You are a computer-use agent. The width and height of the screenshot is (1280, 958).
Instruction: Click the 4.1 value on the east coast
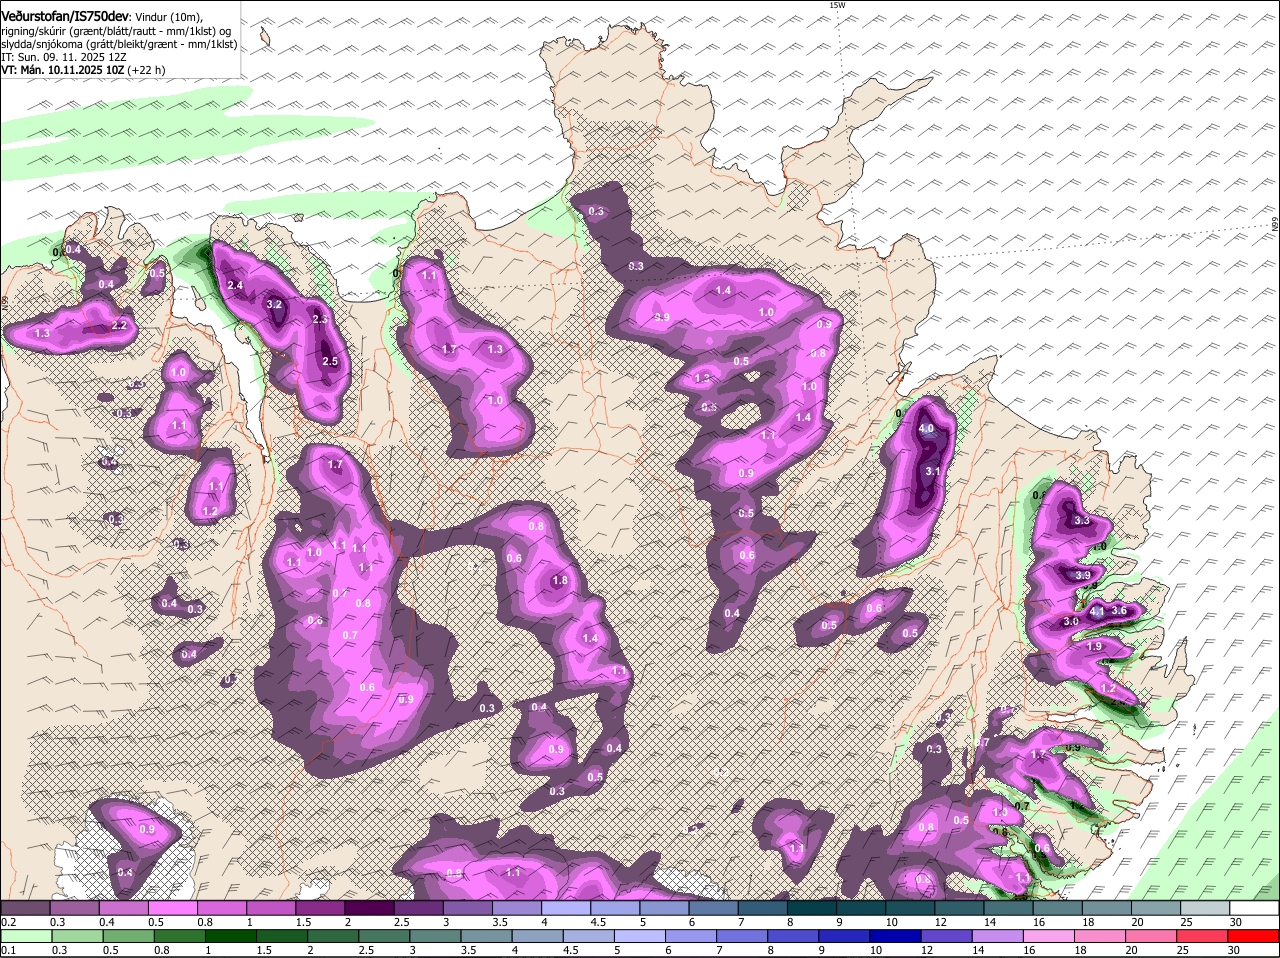[x=1096, y=611]
